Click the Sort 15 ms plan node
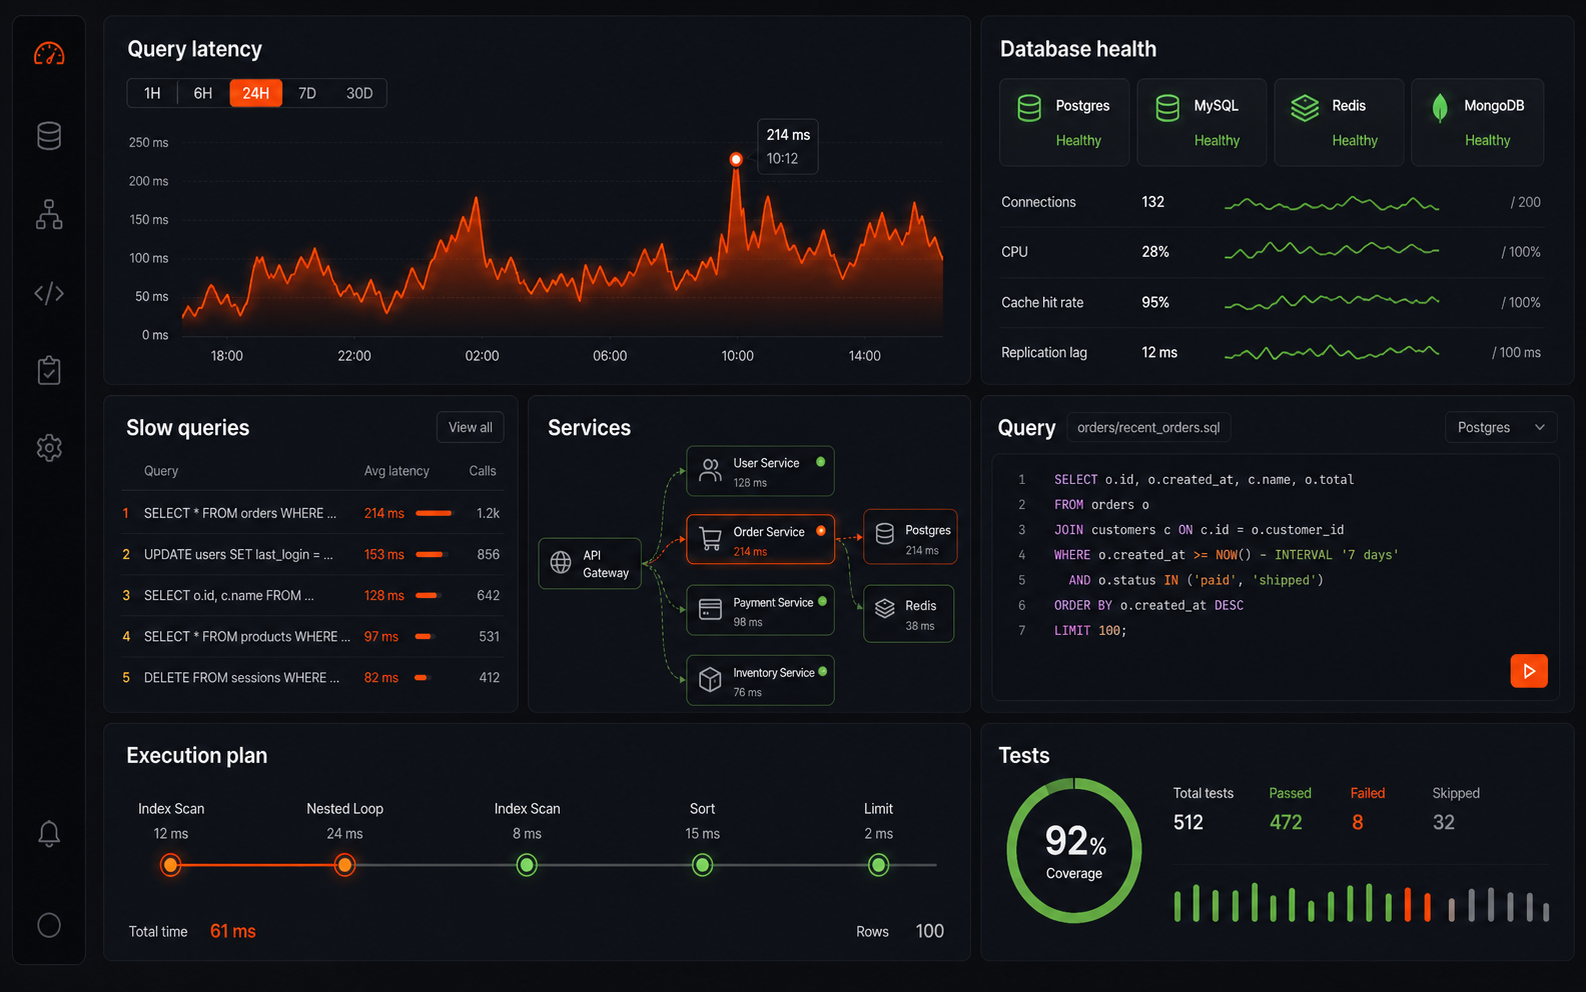1586x992 pixels. [703, 865]
